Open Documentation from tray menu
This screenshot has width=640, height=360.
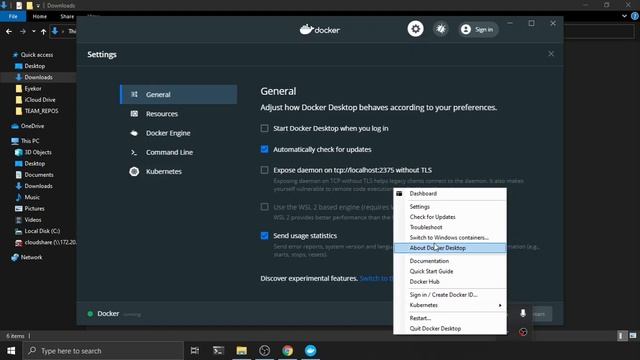[x=450, y=261]
